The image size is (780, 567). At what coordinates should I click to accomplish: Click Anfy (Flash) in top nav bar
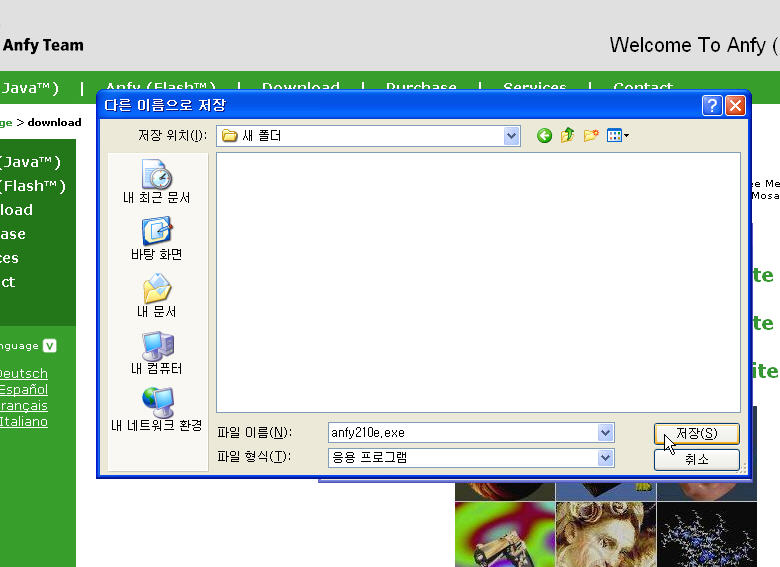[x=161, y=86]
